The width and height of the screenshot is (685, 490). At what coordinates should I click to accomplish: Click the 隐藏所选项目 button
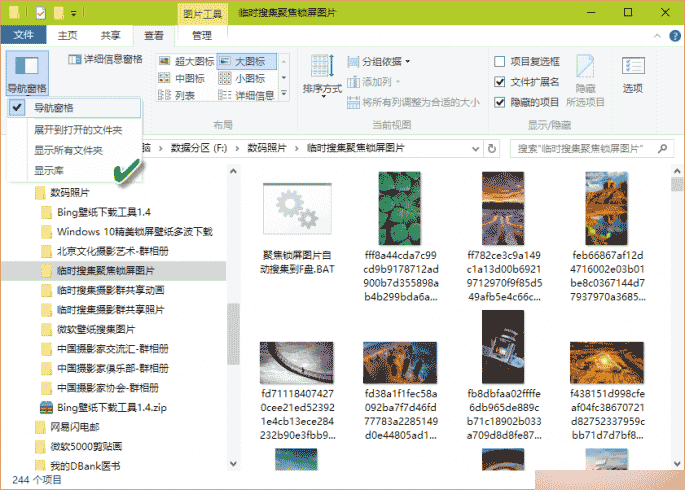tap(585, 81)
